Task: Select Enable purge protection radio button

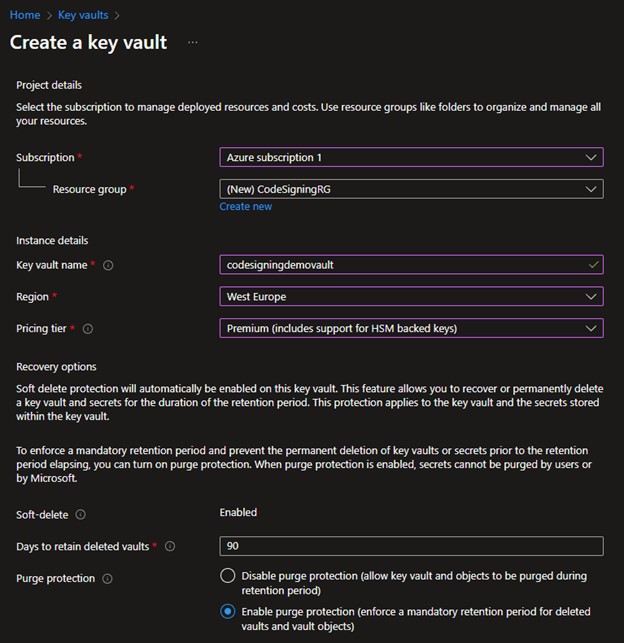Action: pyautogui.click(x=228, y=611)
